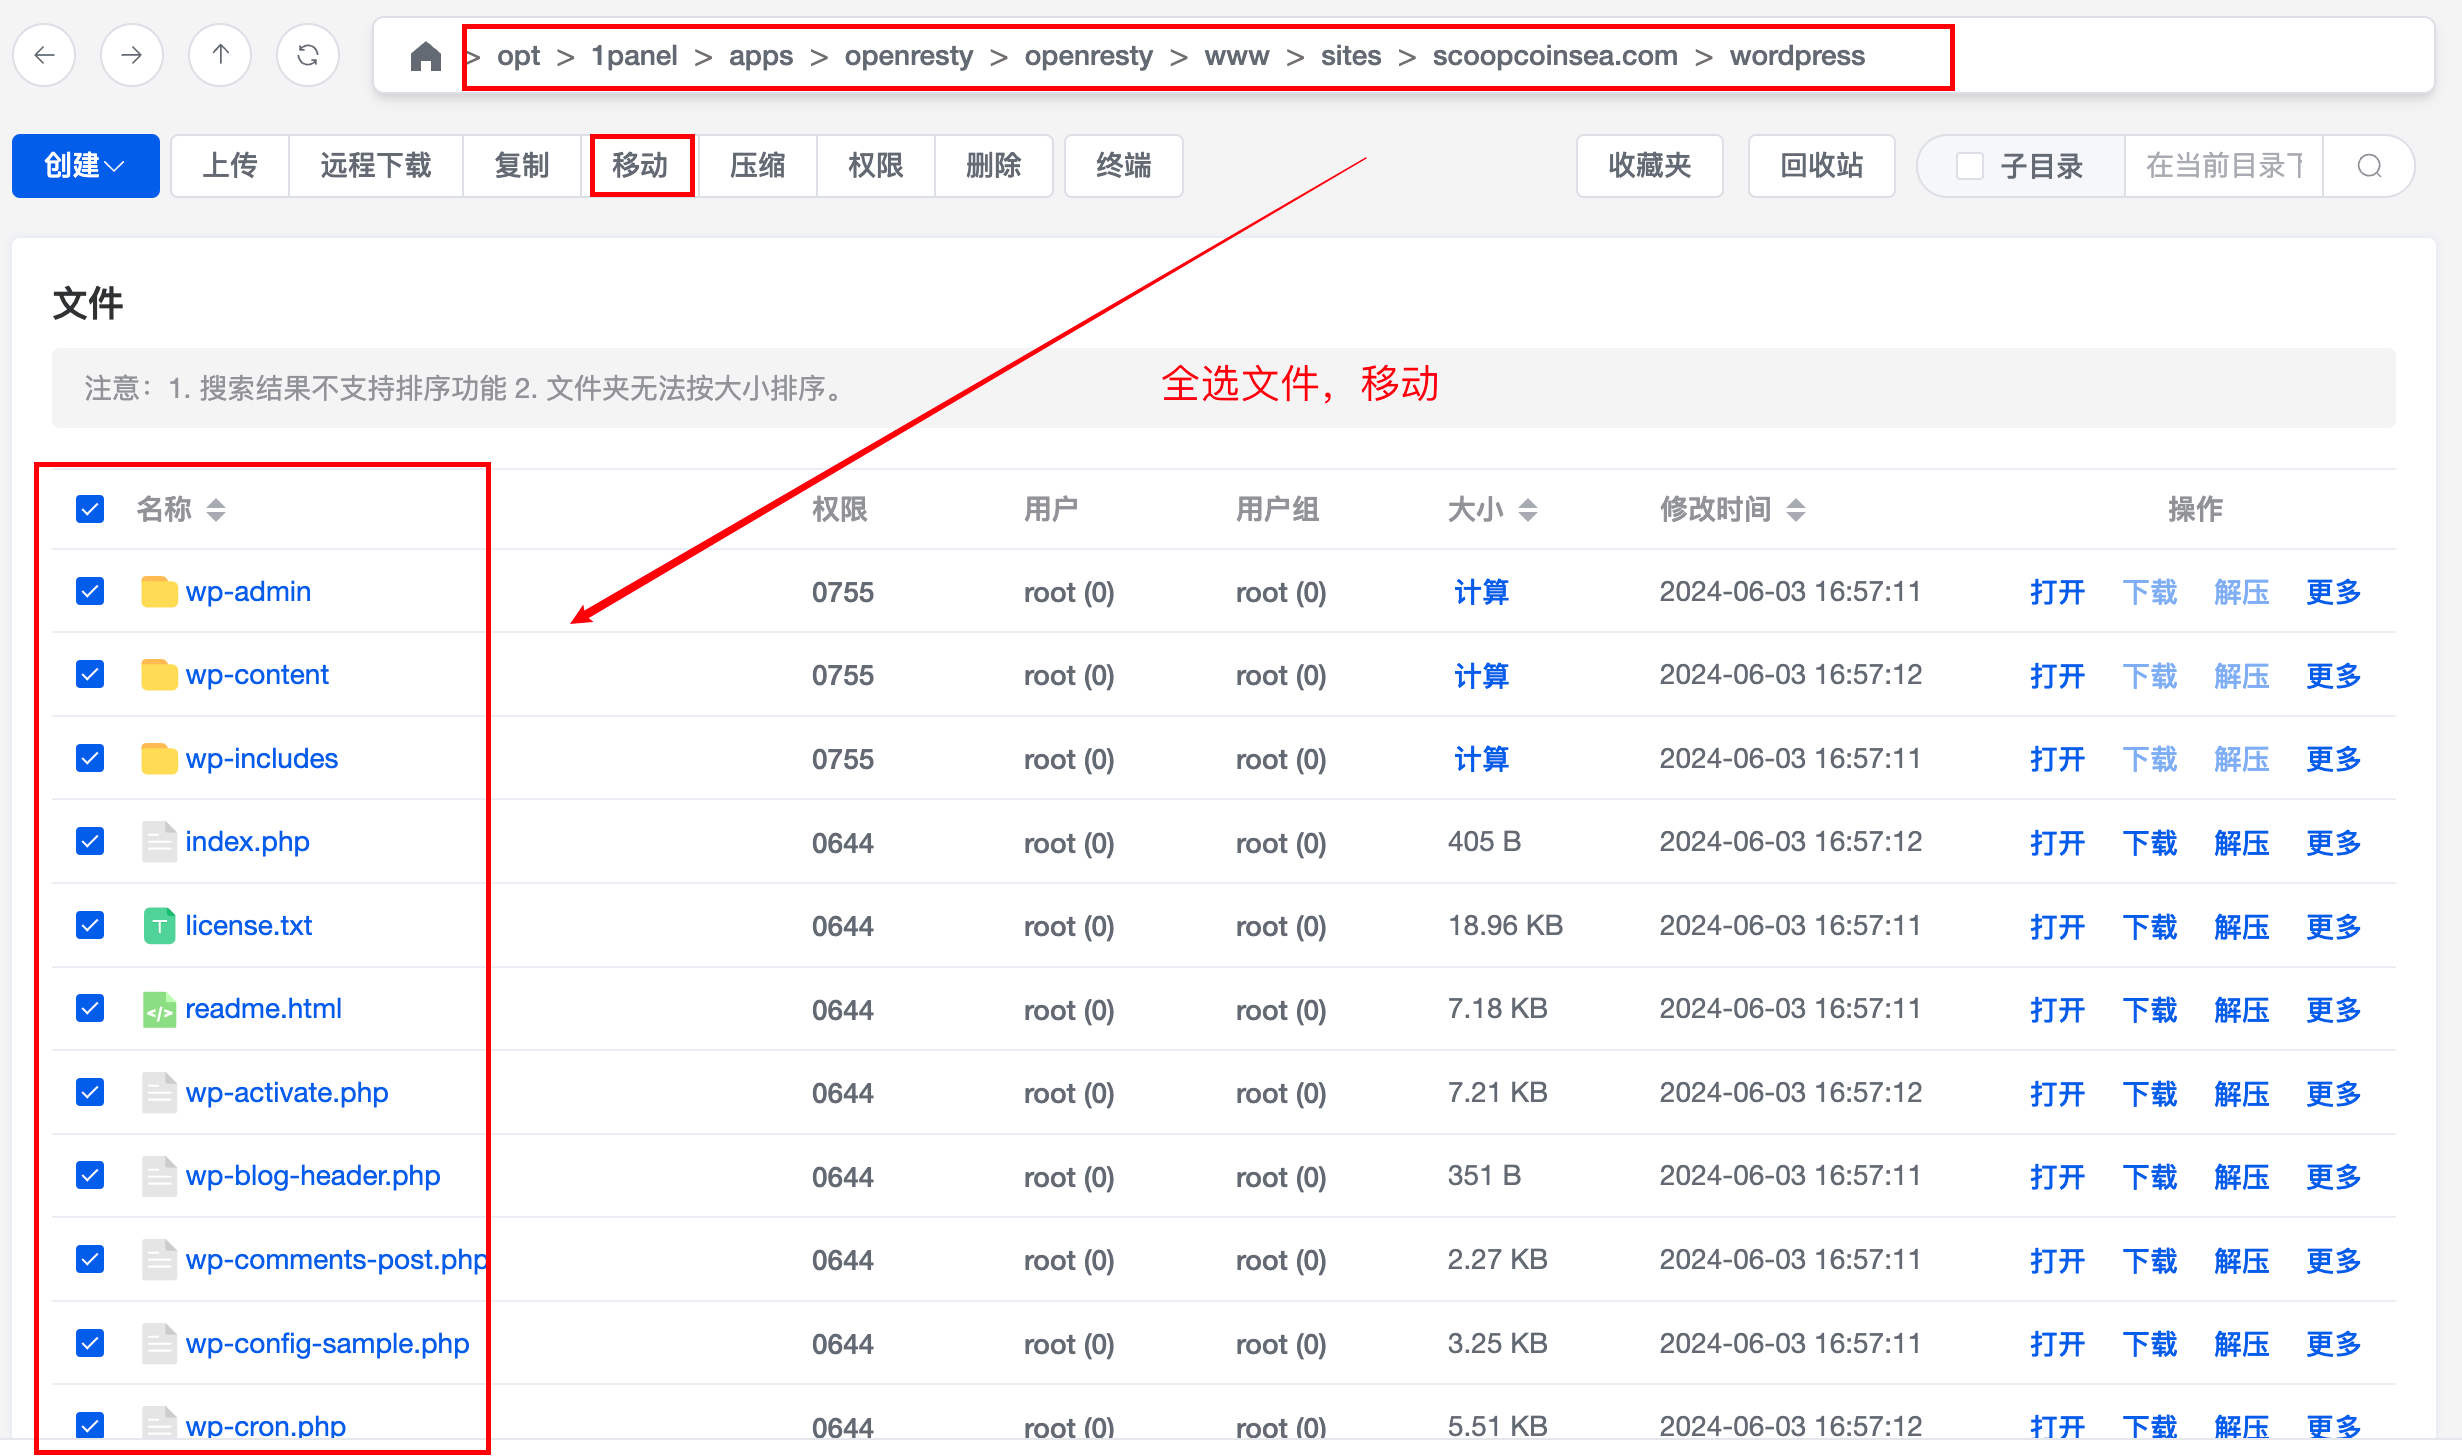Click the 终端 (Terminal) icon button
This screenshot has height=1456, width=2462.
click(x=1121, y=166)
